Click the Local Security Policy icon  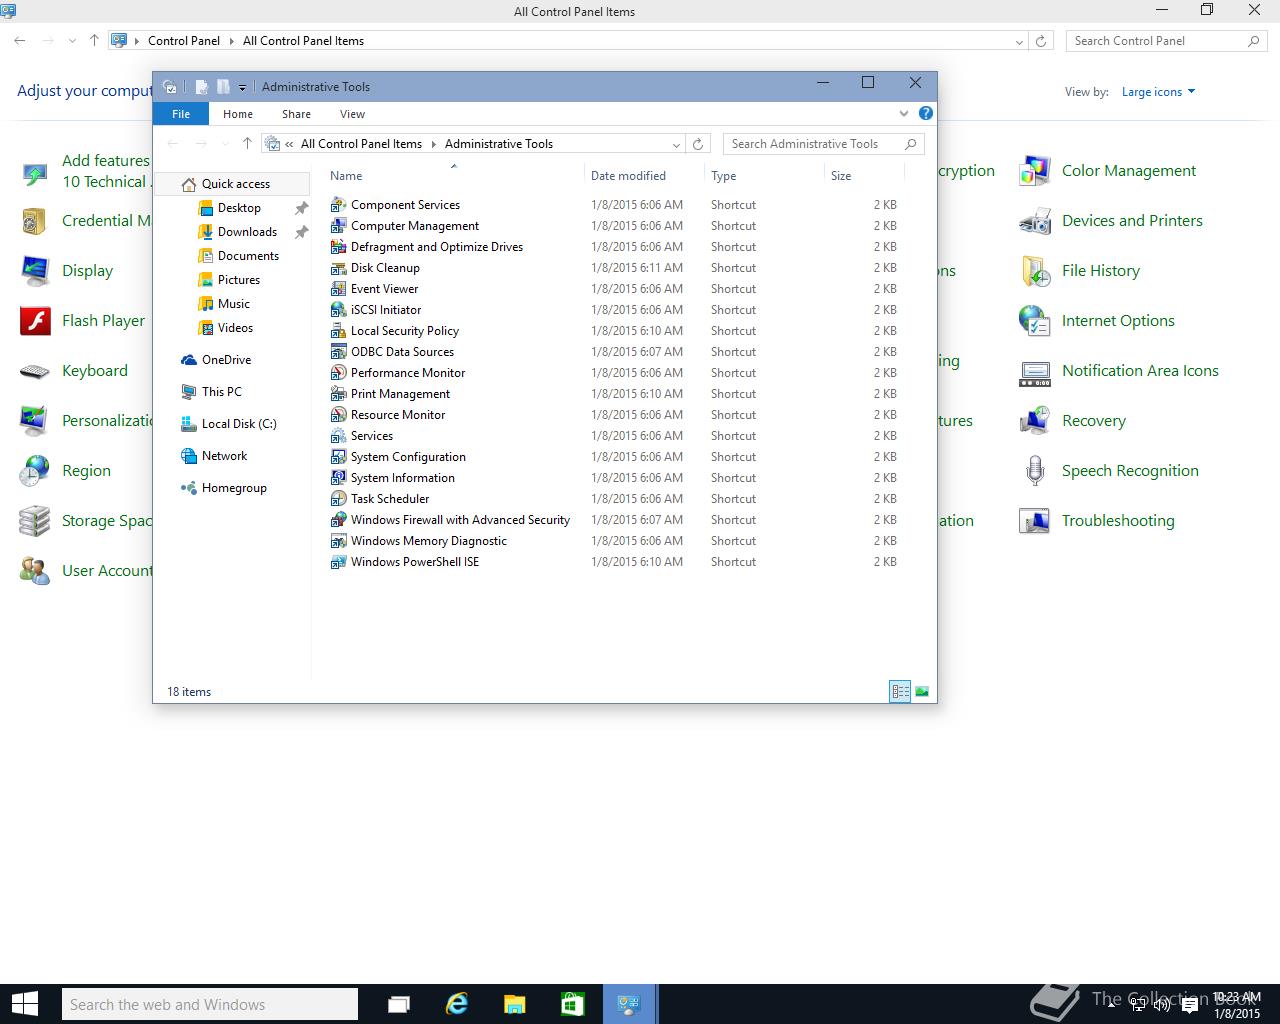click(x=338, y=330)
